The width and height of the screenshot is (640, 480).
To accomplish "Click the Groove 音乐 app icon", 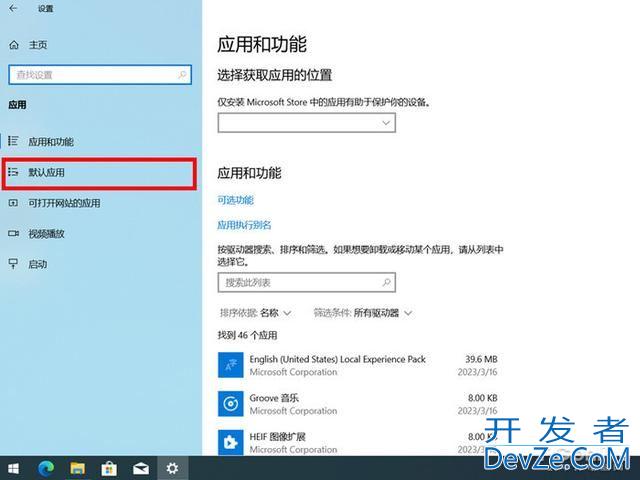I will [x=231, y=404].
